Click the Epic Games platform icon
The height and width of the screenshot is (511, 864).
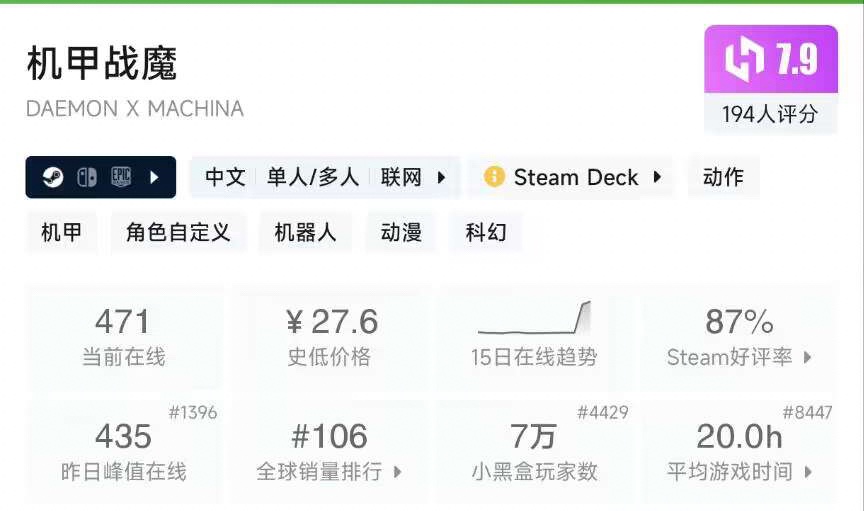122,177
